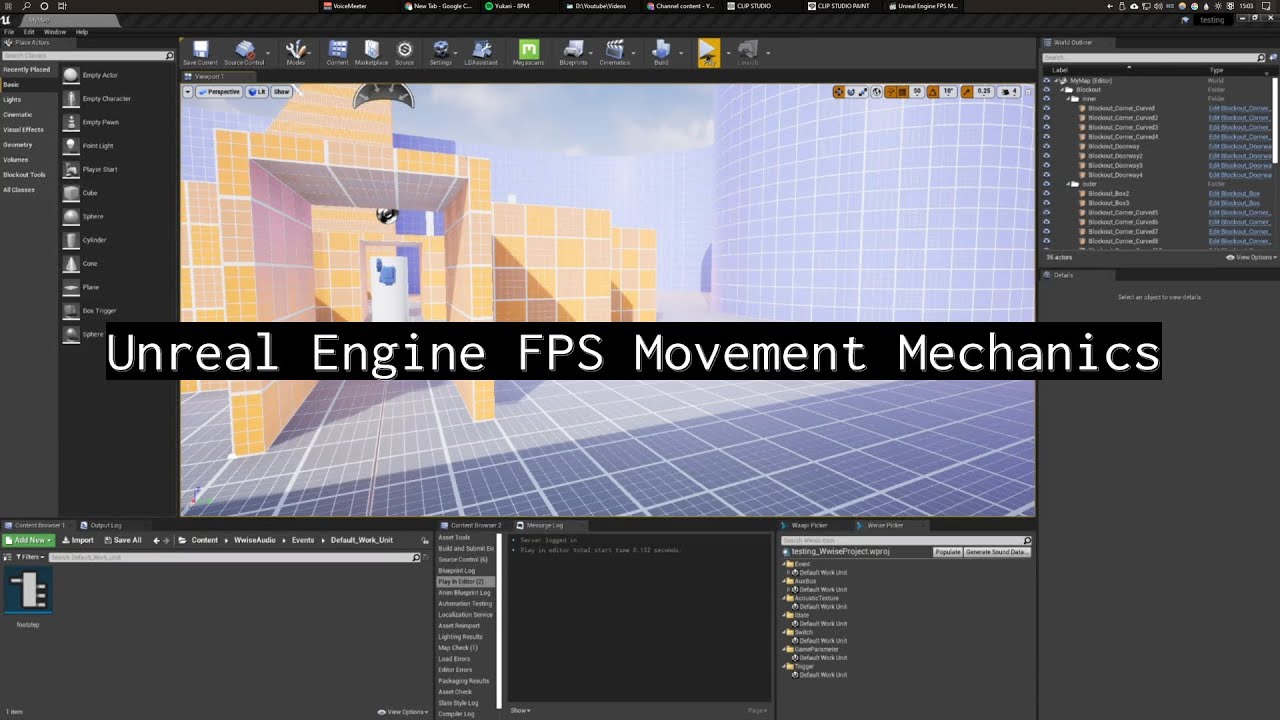Open the viewport options arrow menu
Viewport: 1280px width, 720px height.
click(188, 92)
